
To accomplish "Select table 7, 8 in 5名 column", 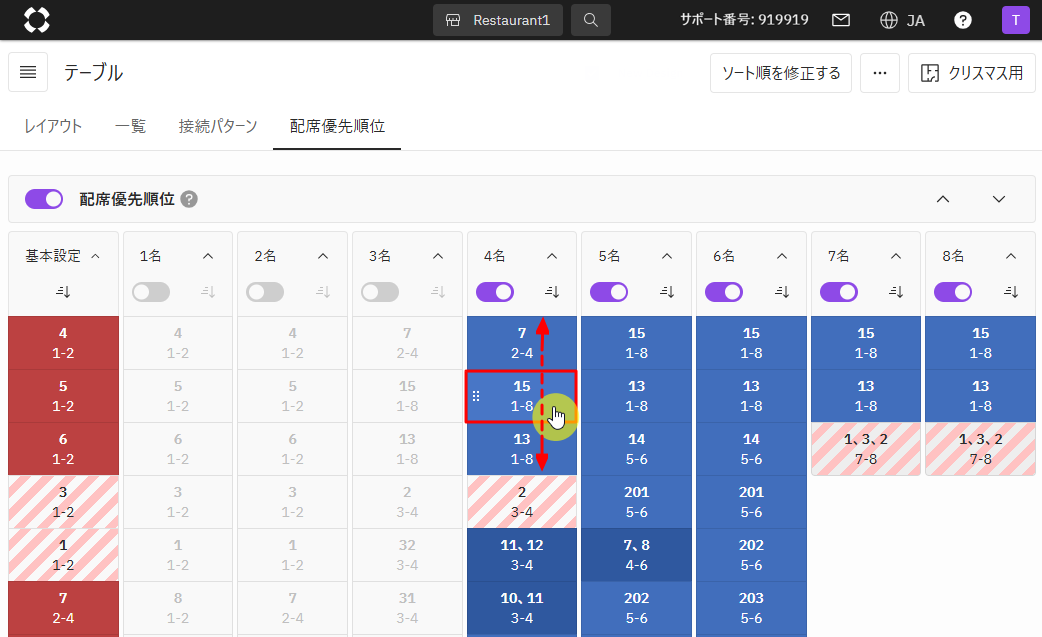I will coord(637,555).
